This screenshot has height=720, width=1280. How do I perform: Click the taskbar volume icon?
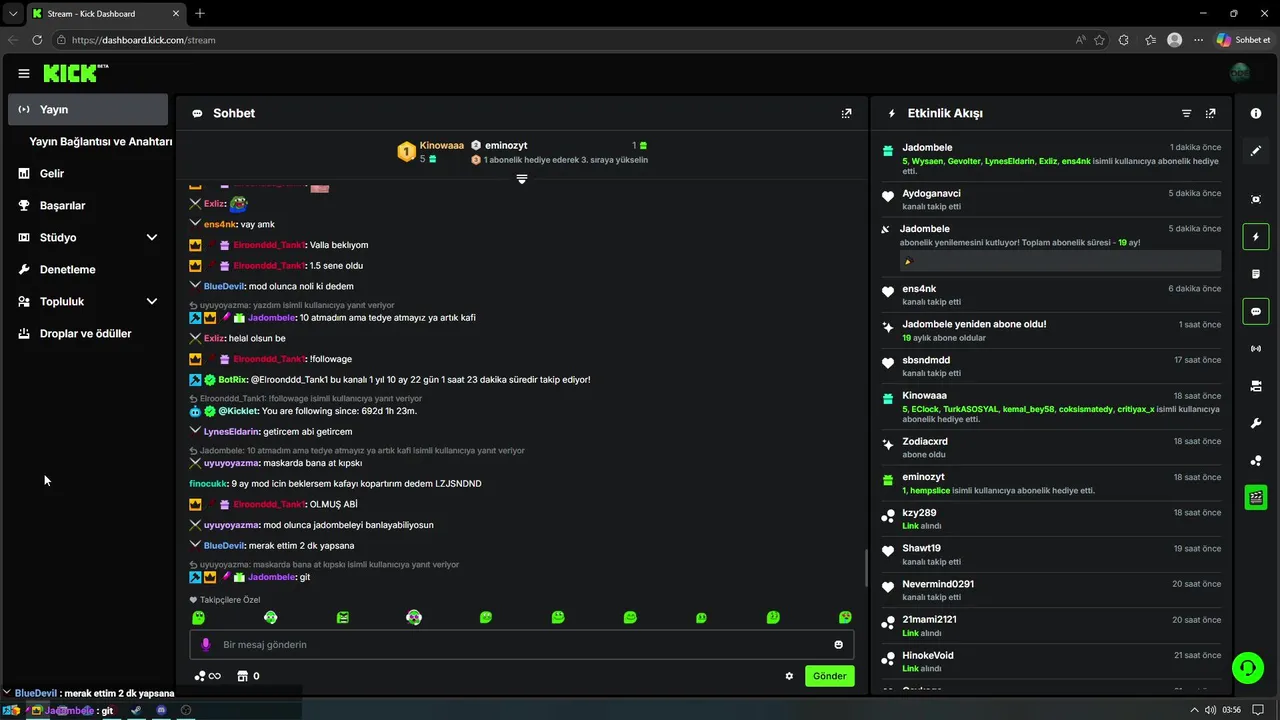[1211, 710]
